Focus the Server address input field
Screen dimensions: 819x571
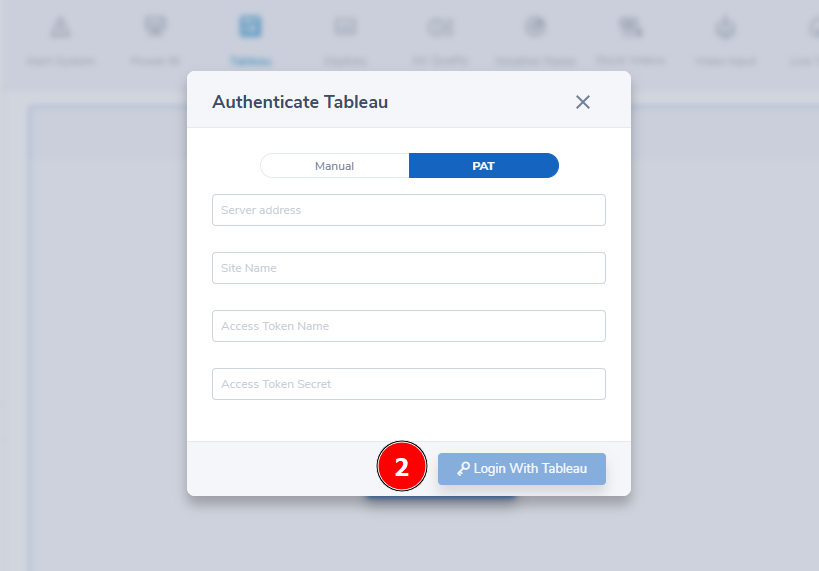[408, 210]
